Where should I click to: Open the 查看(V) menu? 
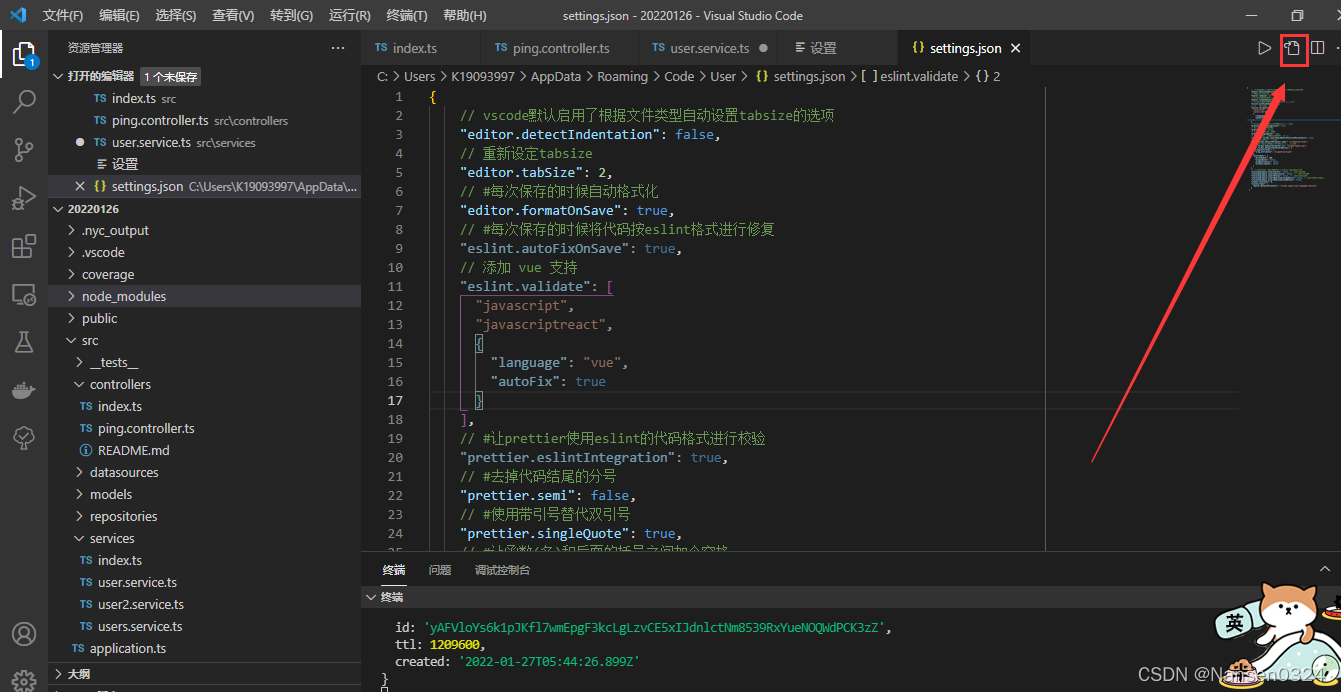pyautogui.click(x=233, y=16)
